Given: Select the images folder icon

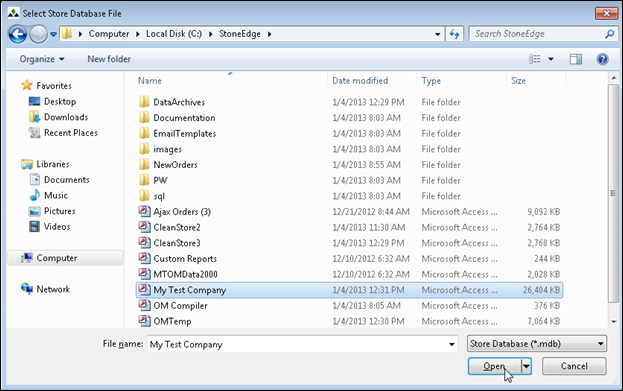Looking at the screenshot, I should (x=144, y=149).
